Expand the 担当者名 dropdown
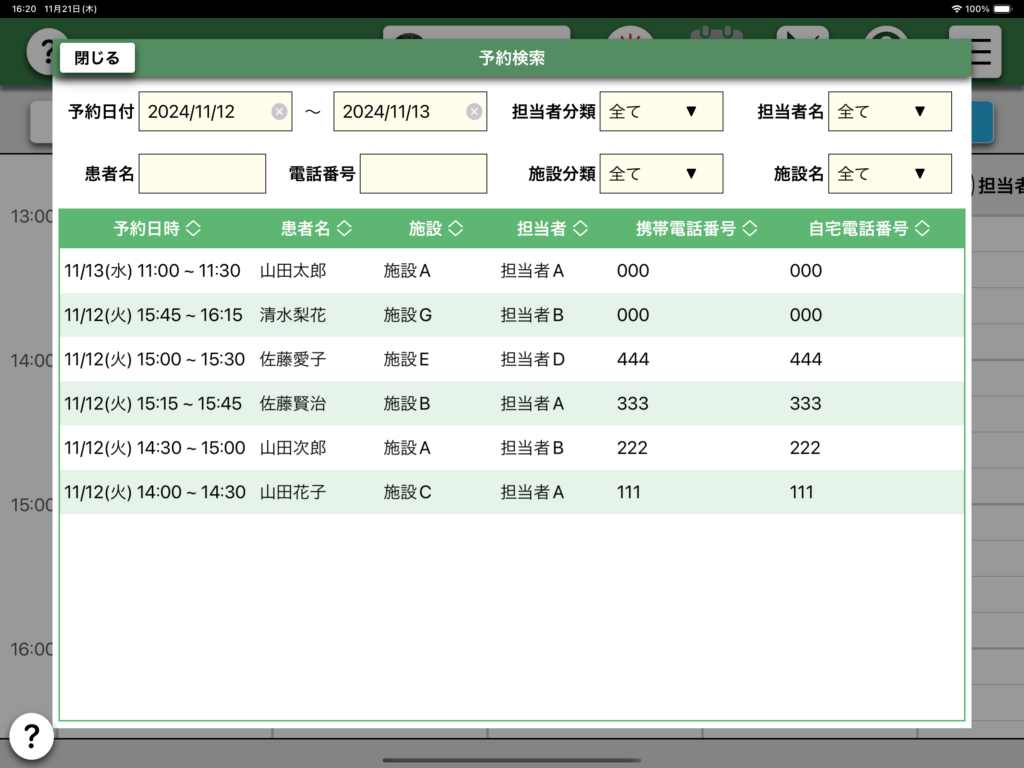Image resolution: width=1024 pixels, height=768 pixels. coord(889,112)
